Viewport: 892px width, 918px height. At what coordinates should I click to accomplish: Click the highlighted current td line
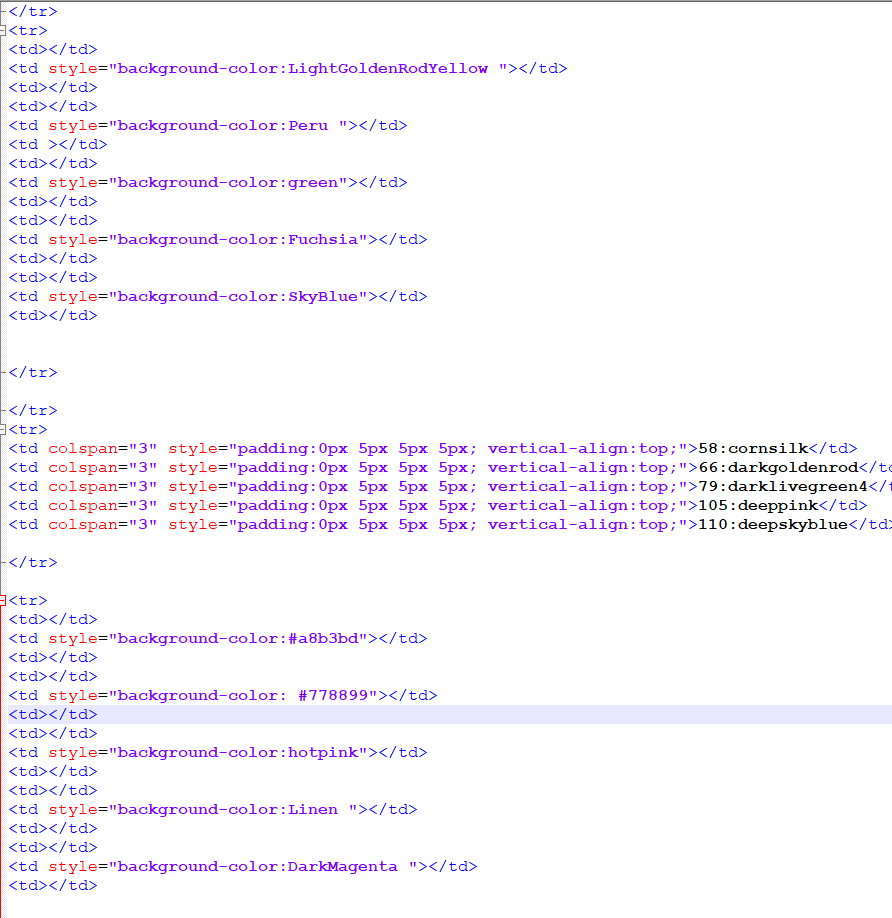(450, 715)
